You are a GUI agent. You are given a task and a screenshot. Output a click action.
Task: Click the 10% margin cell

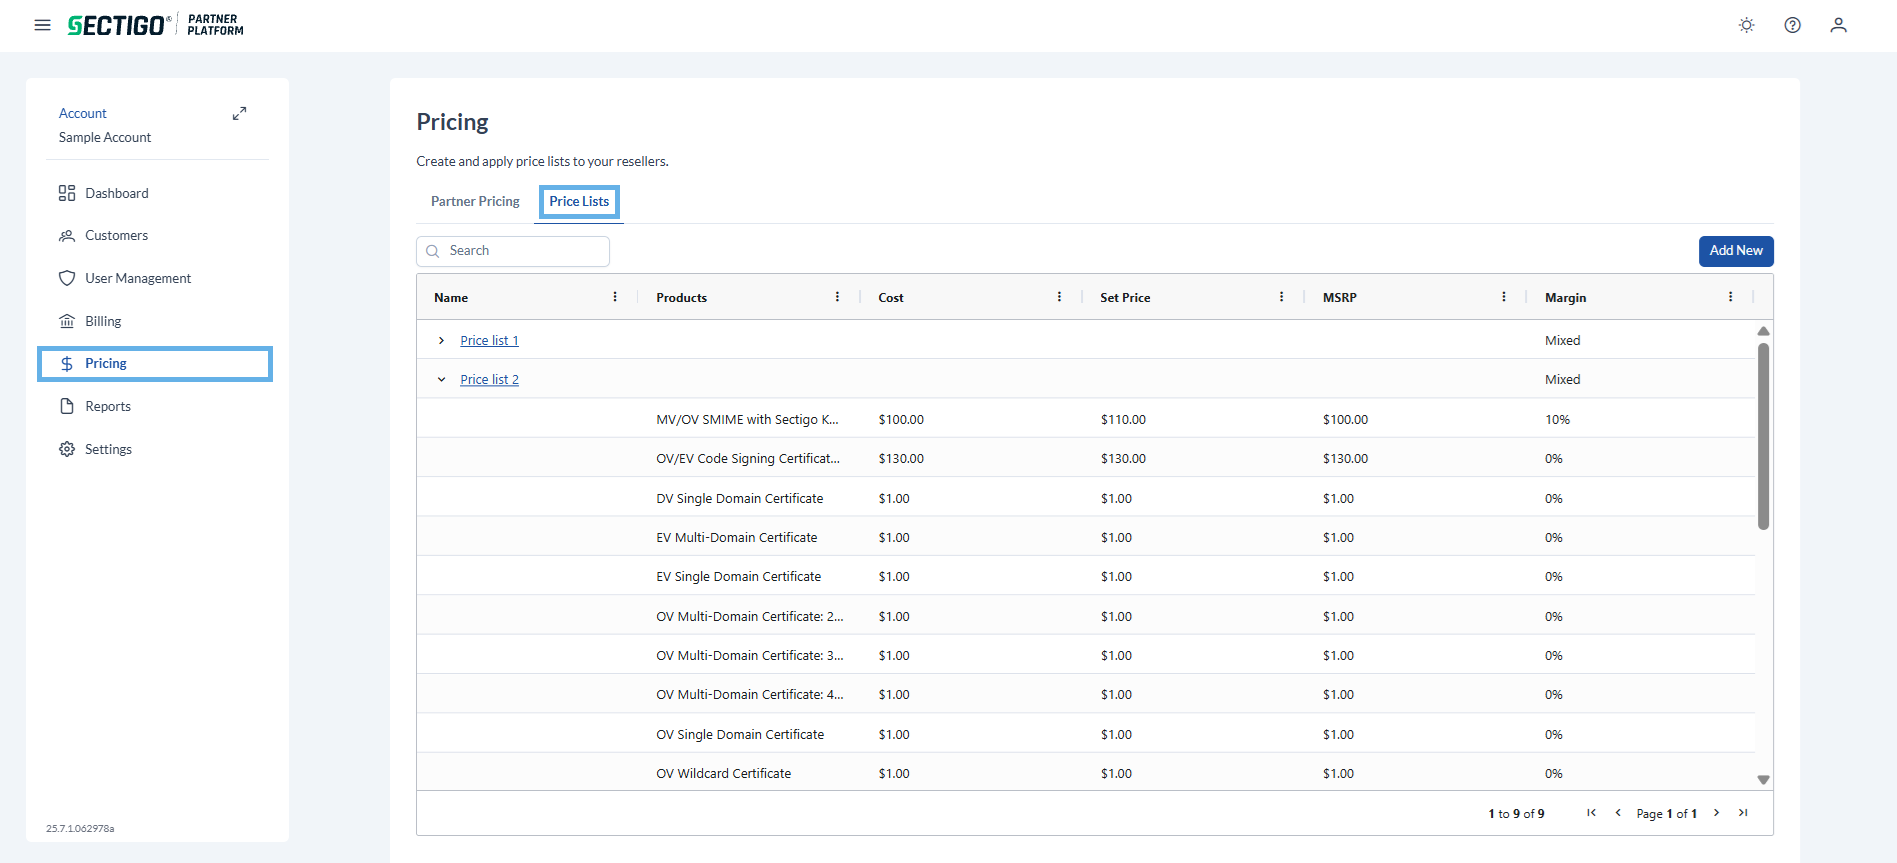coord(1557,420)
